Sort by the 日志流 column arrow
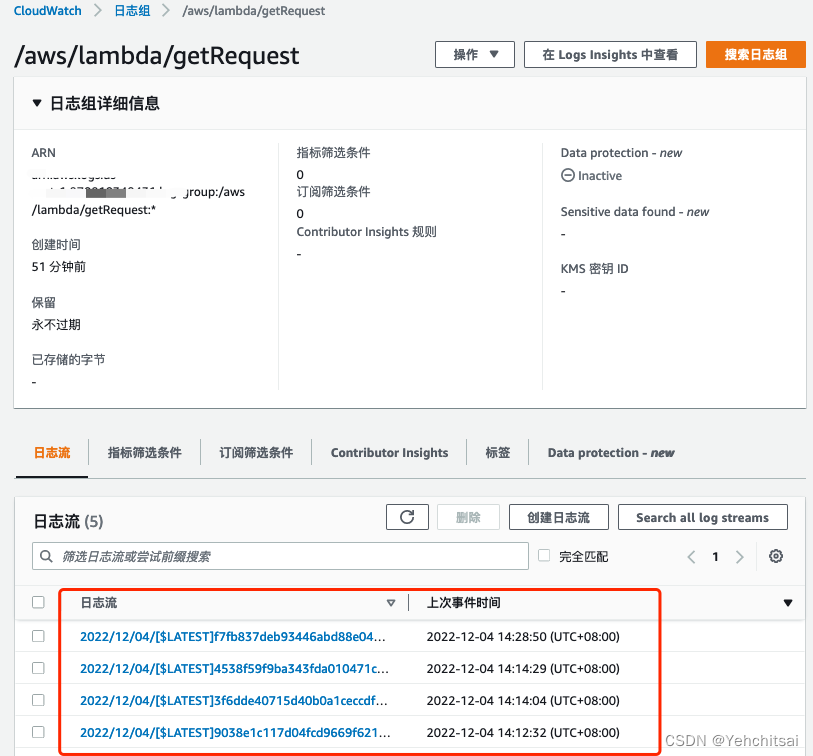813x756 pixels. 391,603
